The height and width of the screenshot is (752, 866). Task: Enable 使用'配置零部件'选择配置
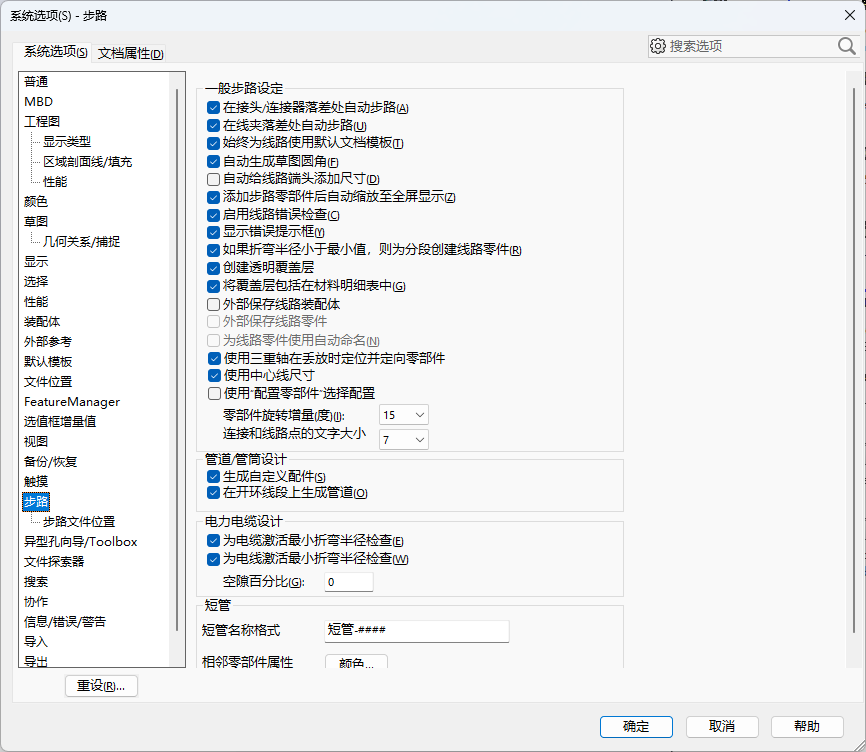(x=214, y=394)
